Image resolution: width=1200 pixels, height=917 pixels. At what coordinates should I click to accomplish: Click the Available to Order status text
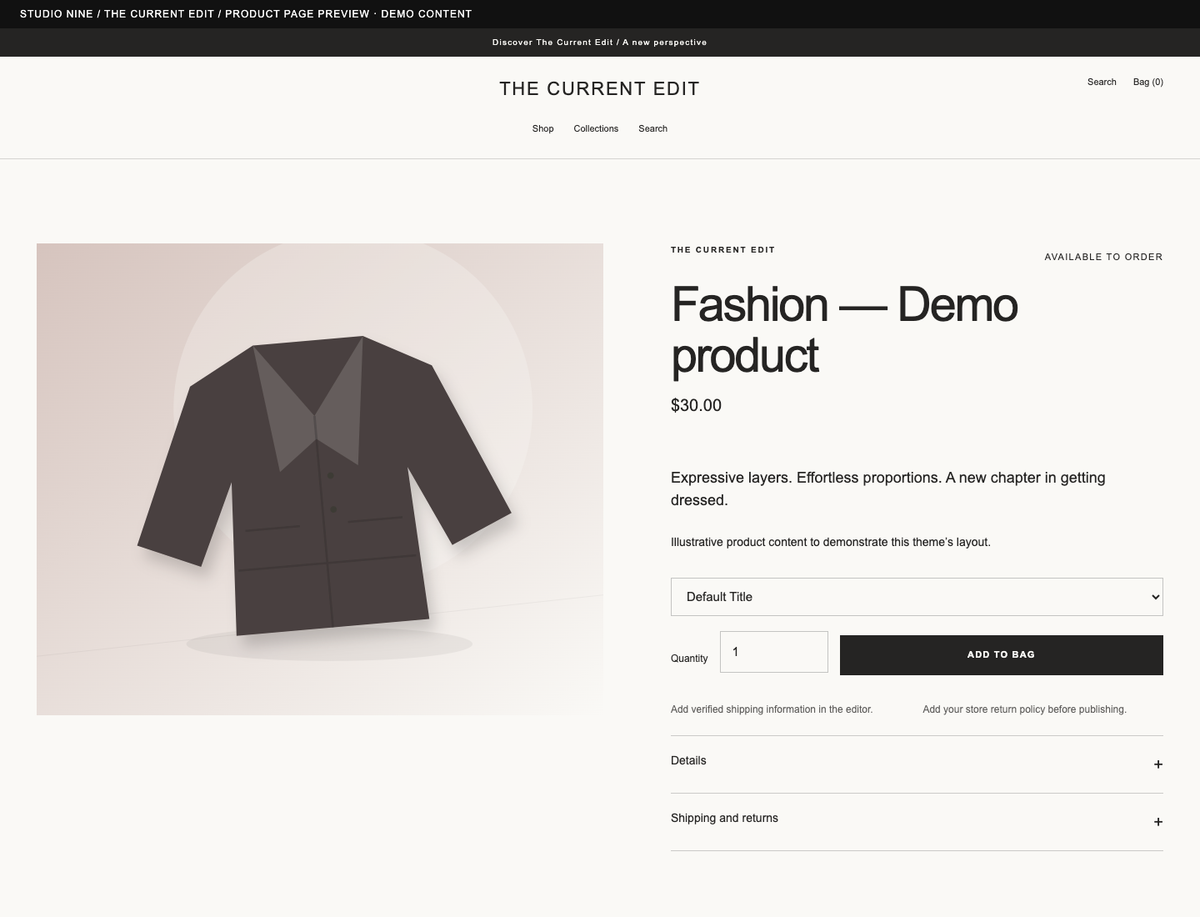coord(1104,257)
